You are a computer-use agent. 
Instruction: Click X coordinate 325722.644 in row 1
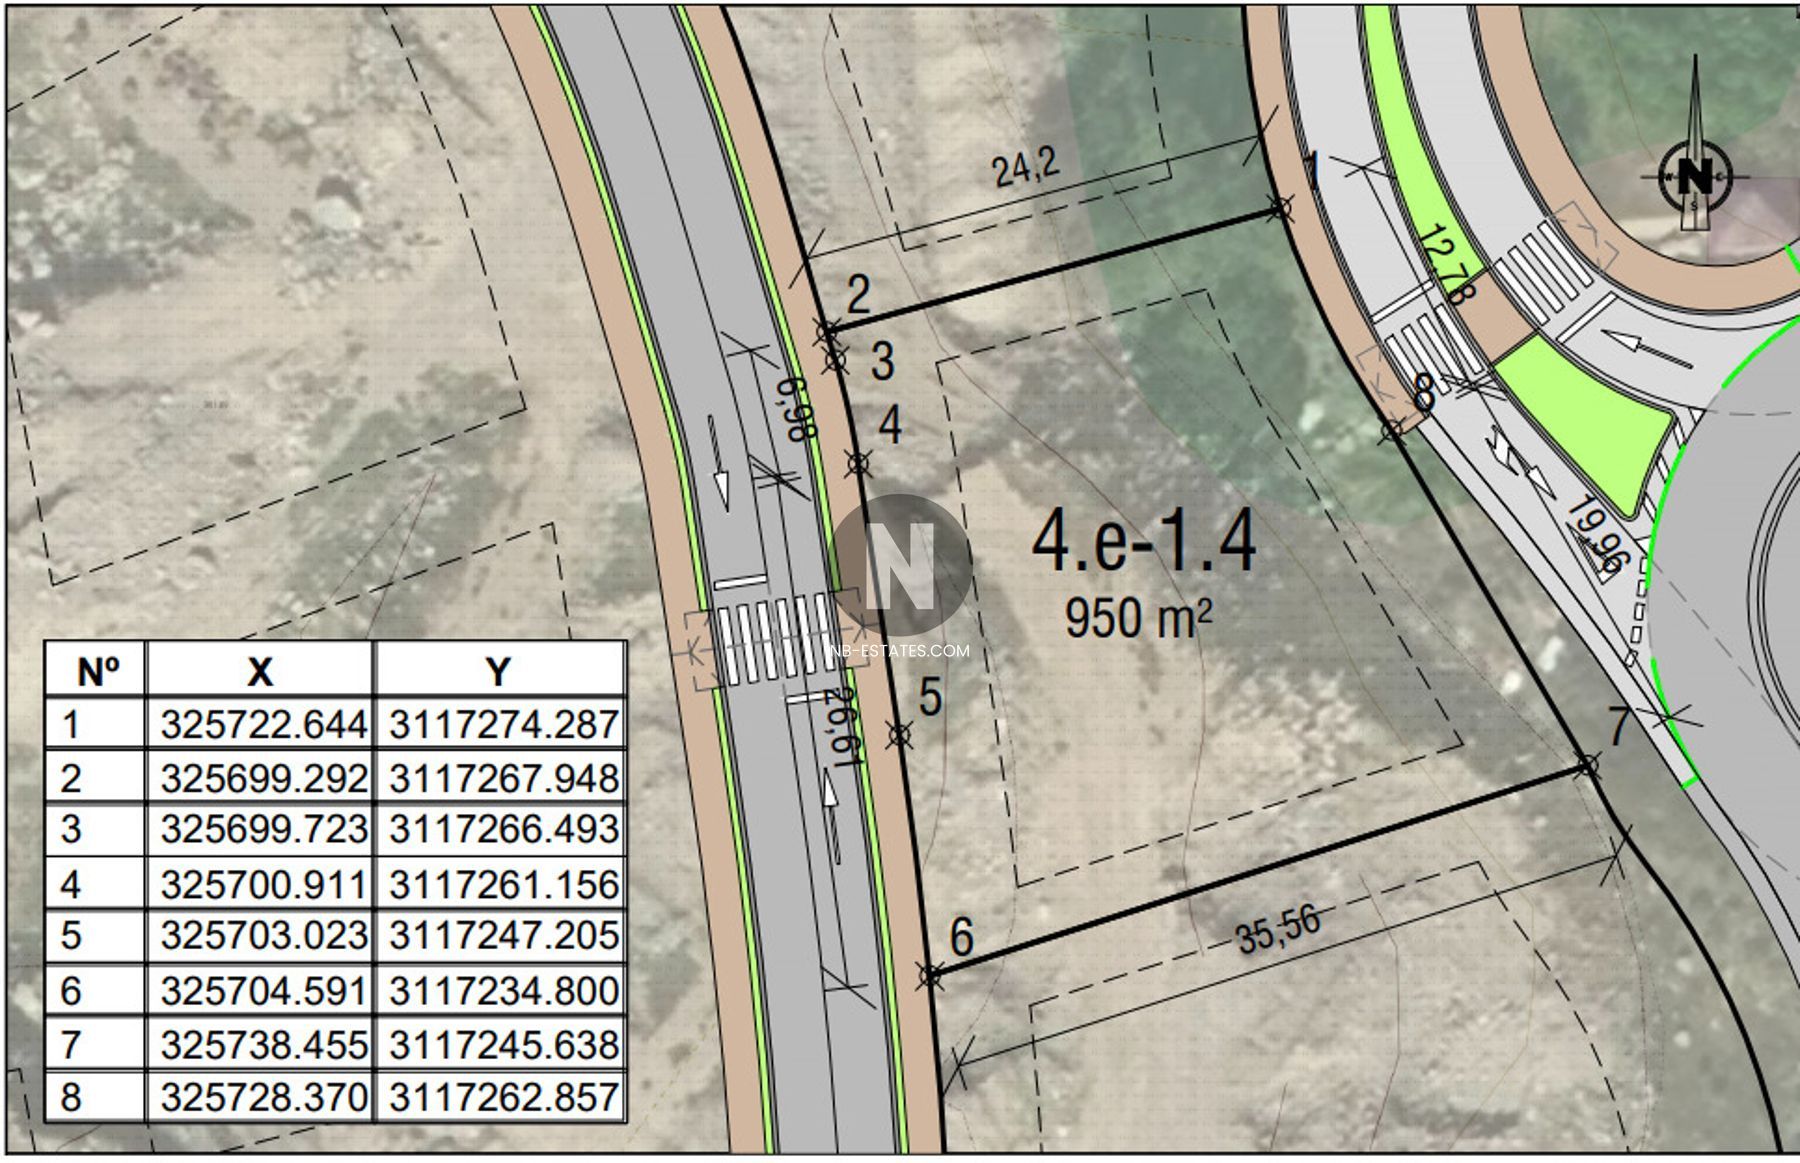coord(263,724)
